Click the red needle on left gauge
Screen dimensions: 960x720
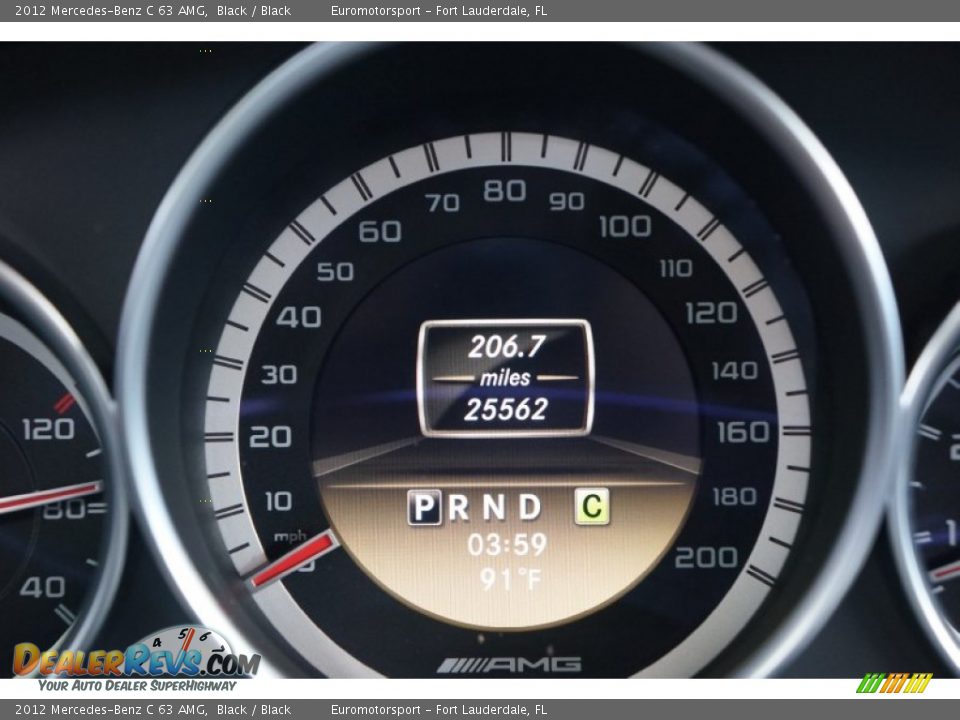(x=50, y=496)
